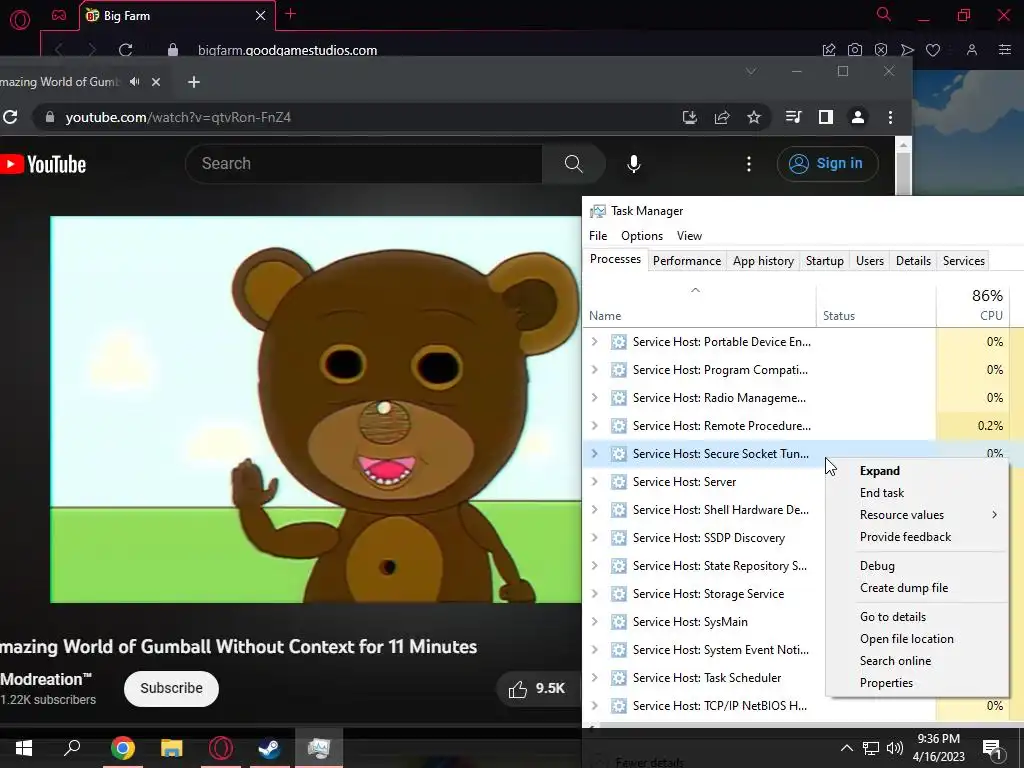This screenshot has height=768, width=1024.
Task: Click YouTube search magnifier button
Action: (573, 163)
